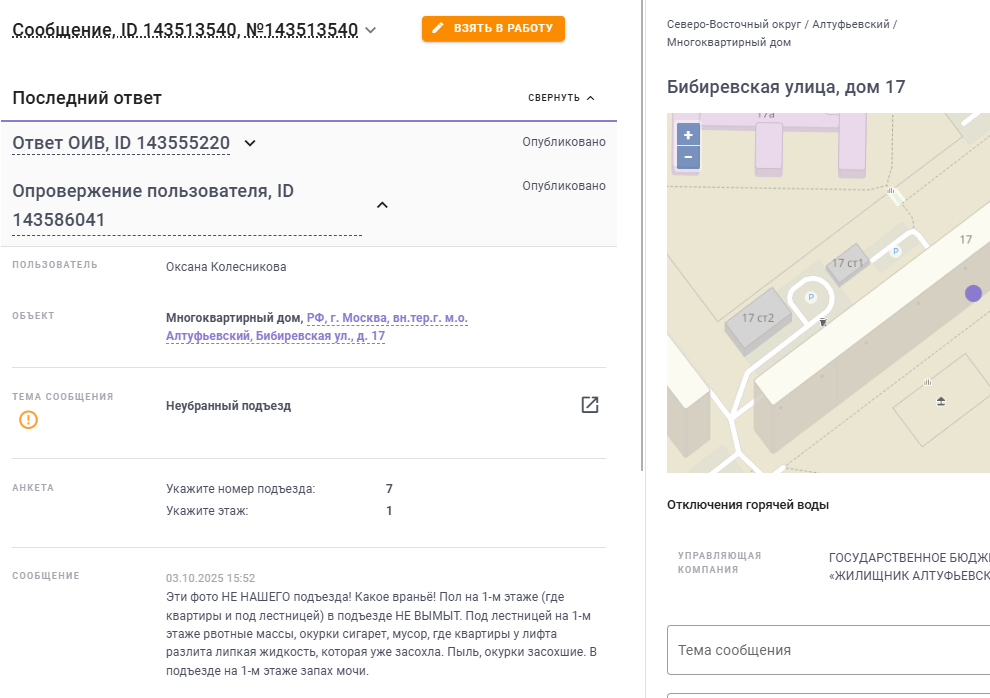The height and width of the screenshot is (698, 990).
Task: Click the «Отключения горячей воды» label
Action: pyautogui.click(x=747, y=505)
